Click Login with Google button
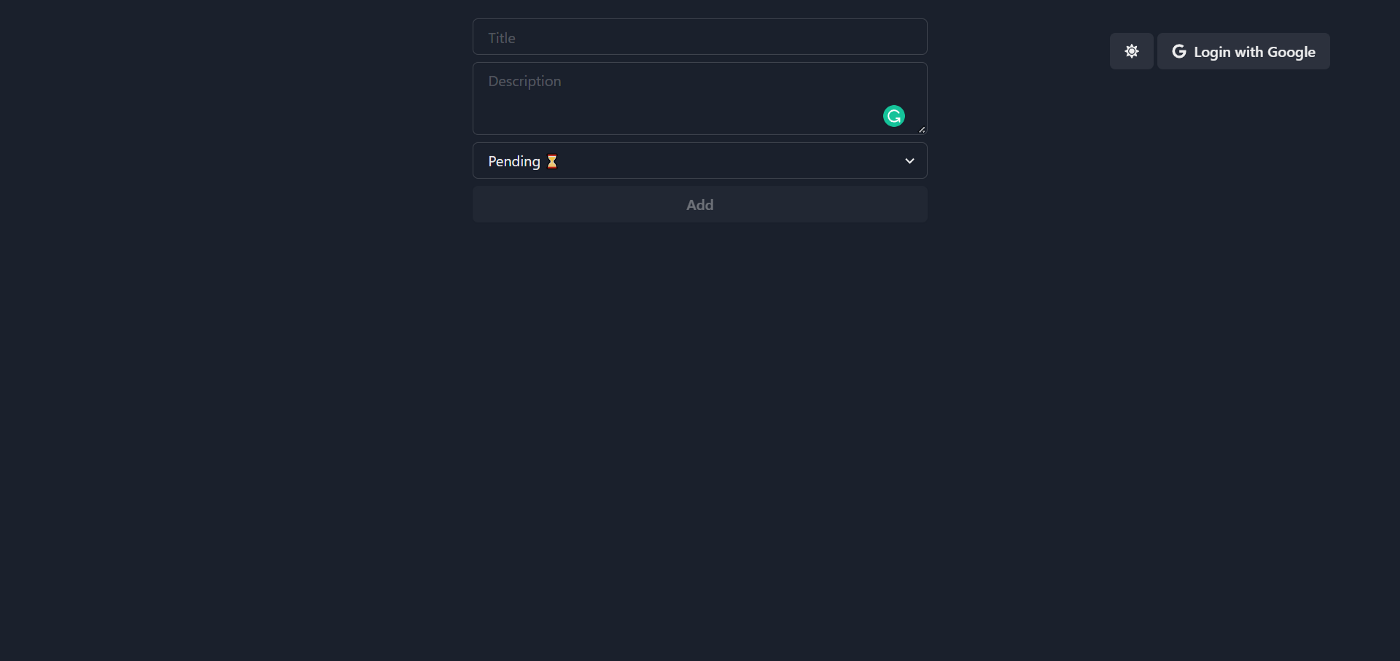Viewport: 1400px width, 661px height. pos(1243,51)
